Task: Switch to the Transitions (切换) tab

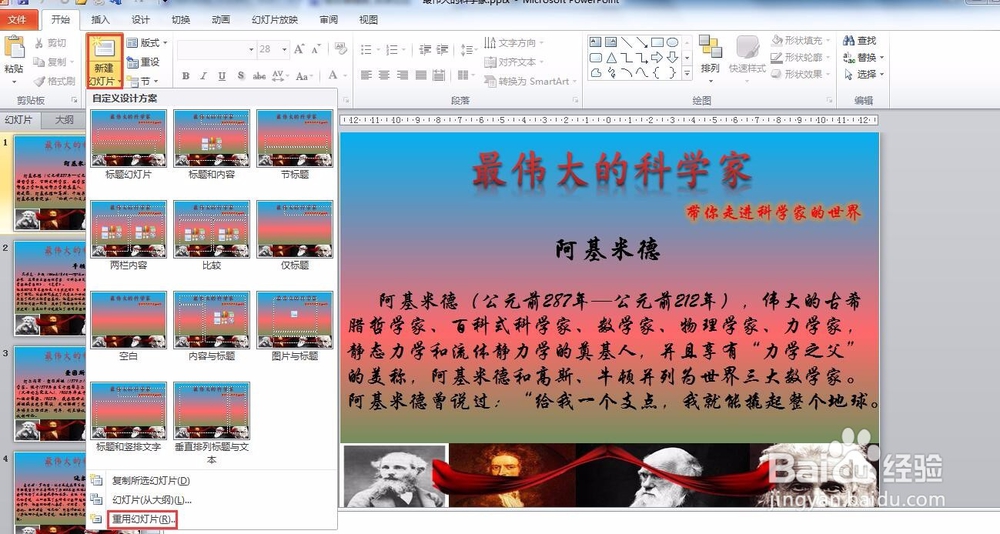Action: (180, 20)
